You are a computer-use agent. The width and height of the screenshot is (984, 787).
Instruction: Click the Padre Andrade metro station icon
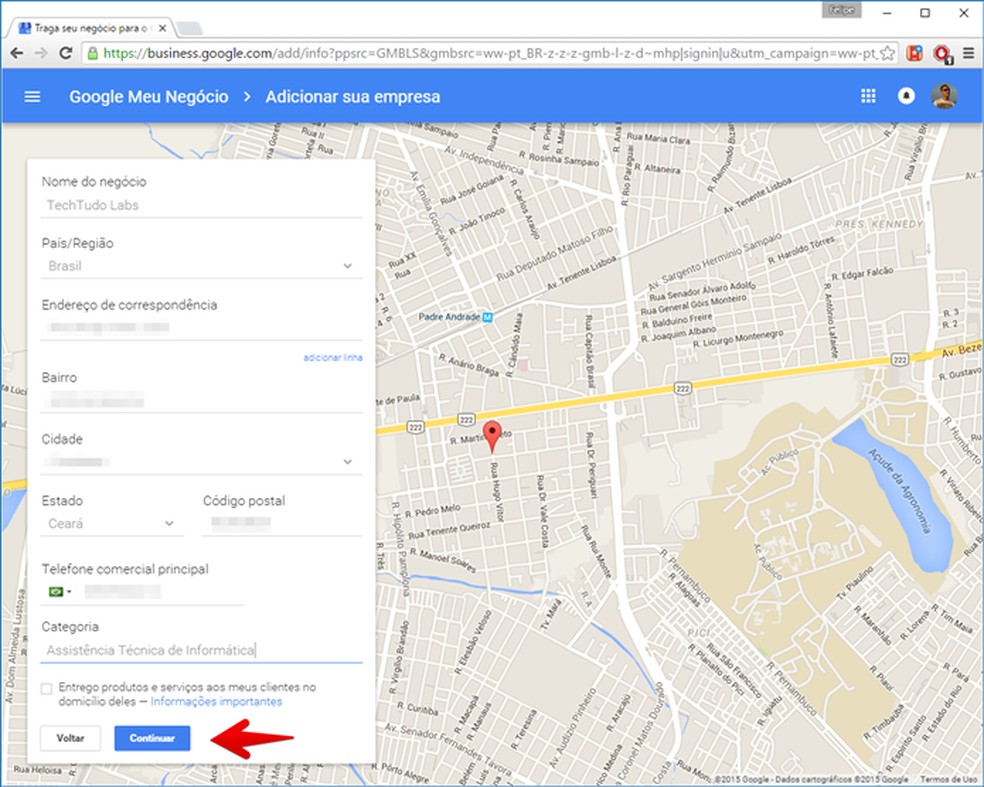(x=488, y=318)
